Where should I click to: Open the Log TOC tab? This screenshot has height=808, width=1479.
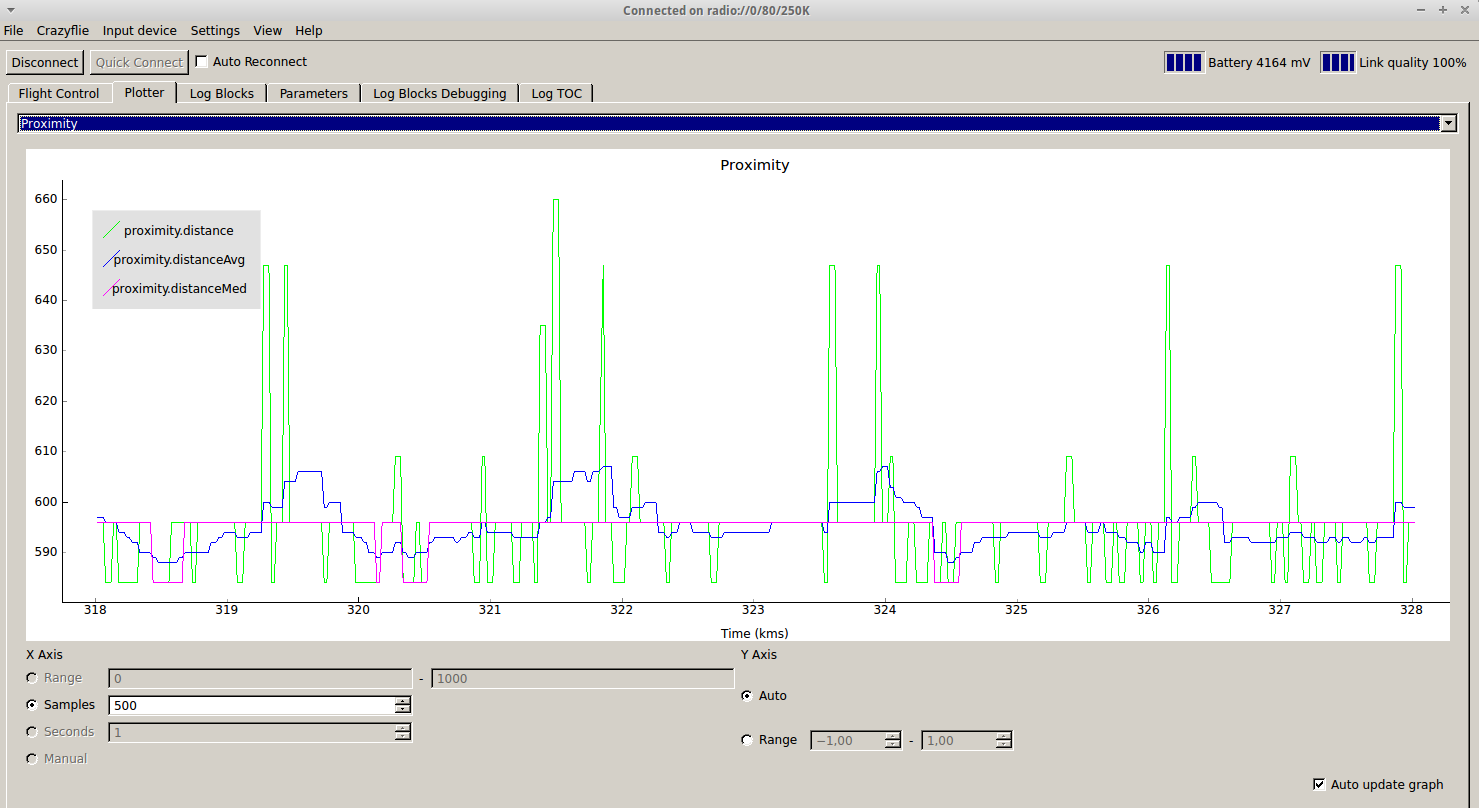click(x=556, y=93)
